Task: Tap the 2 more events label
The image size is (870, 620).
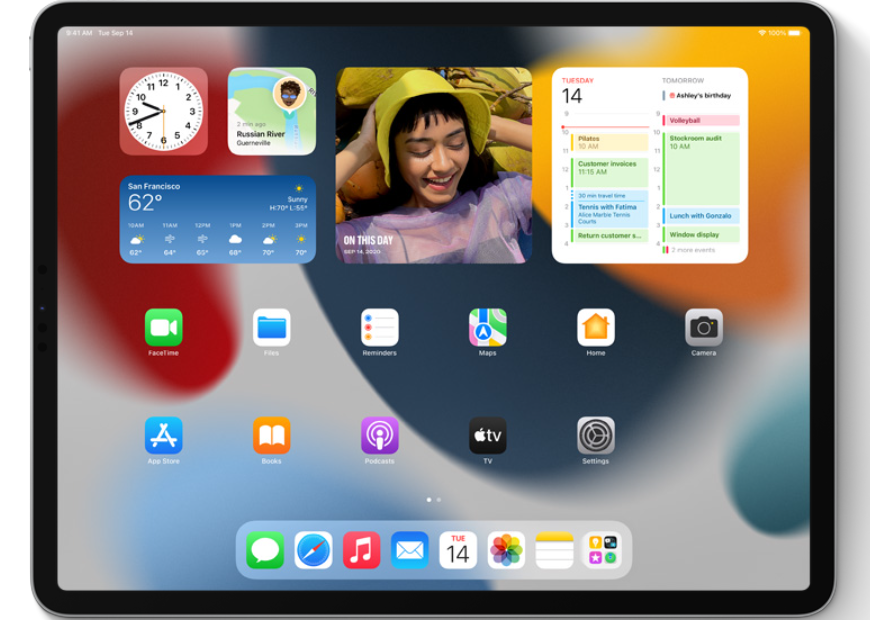Action: (693, 250)
